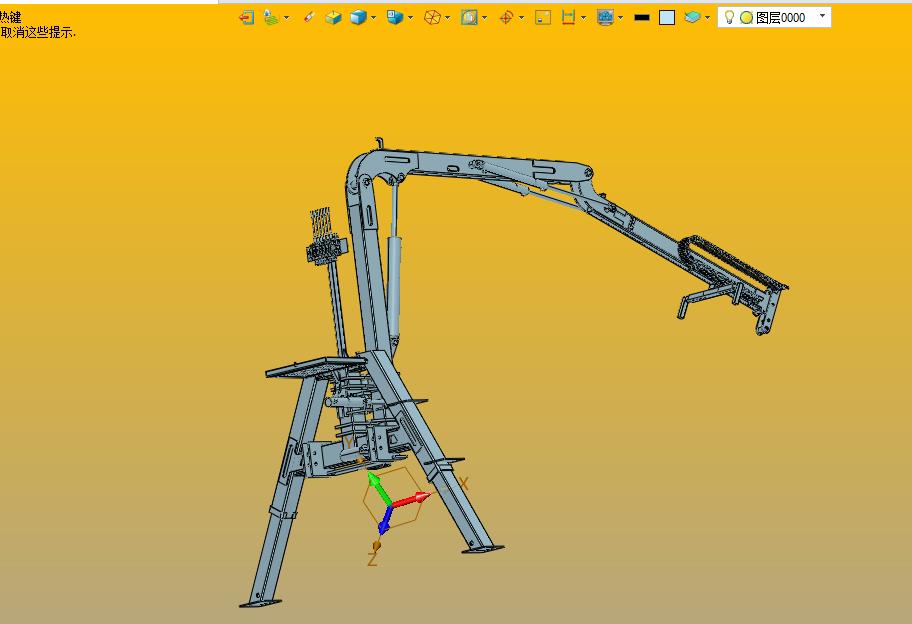Click the align-to-plane tool icon
Viewport: 912px width, 624px height.
click(x=270, y=18)
